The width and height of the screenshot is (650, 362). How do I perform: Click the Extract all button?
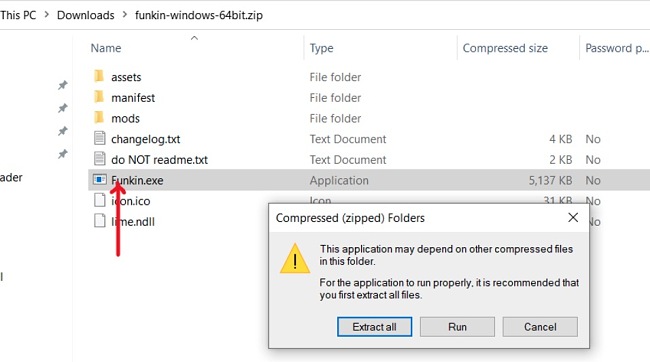374,327
